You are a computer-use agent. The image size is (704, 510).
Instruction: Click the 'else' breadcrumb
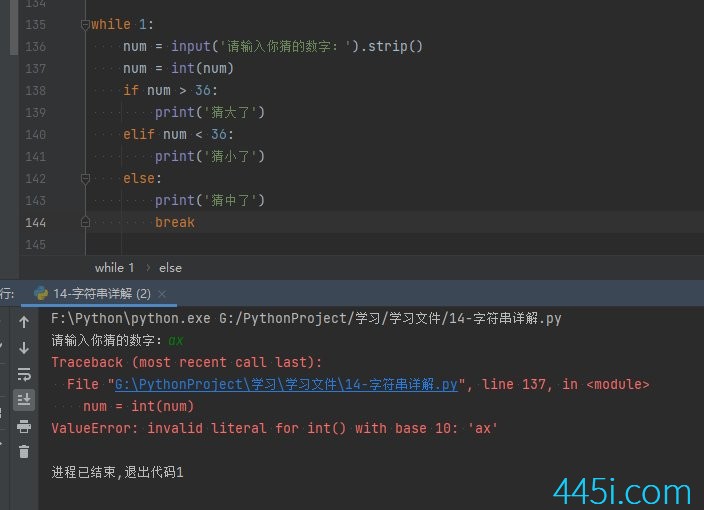(x=171, y=268)
